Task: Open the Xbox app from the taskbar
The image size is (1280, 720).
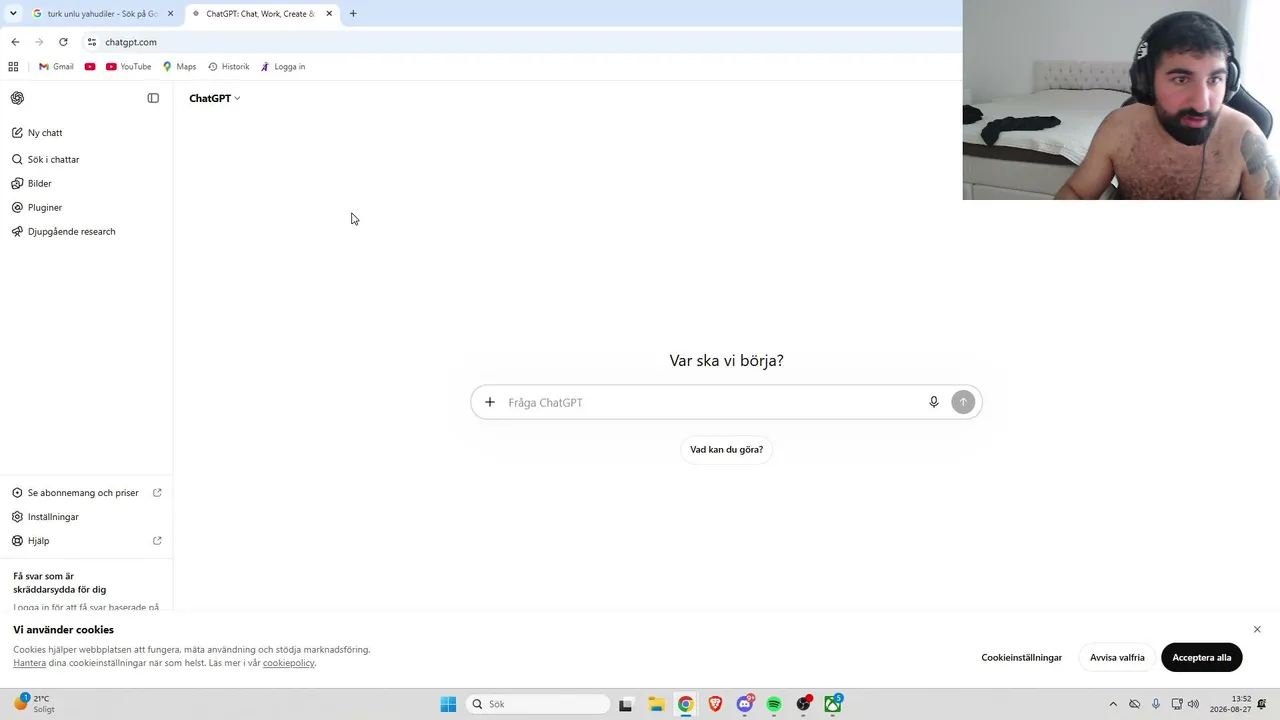Action: tap(833, 704)
